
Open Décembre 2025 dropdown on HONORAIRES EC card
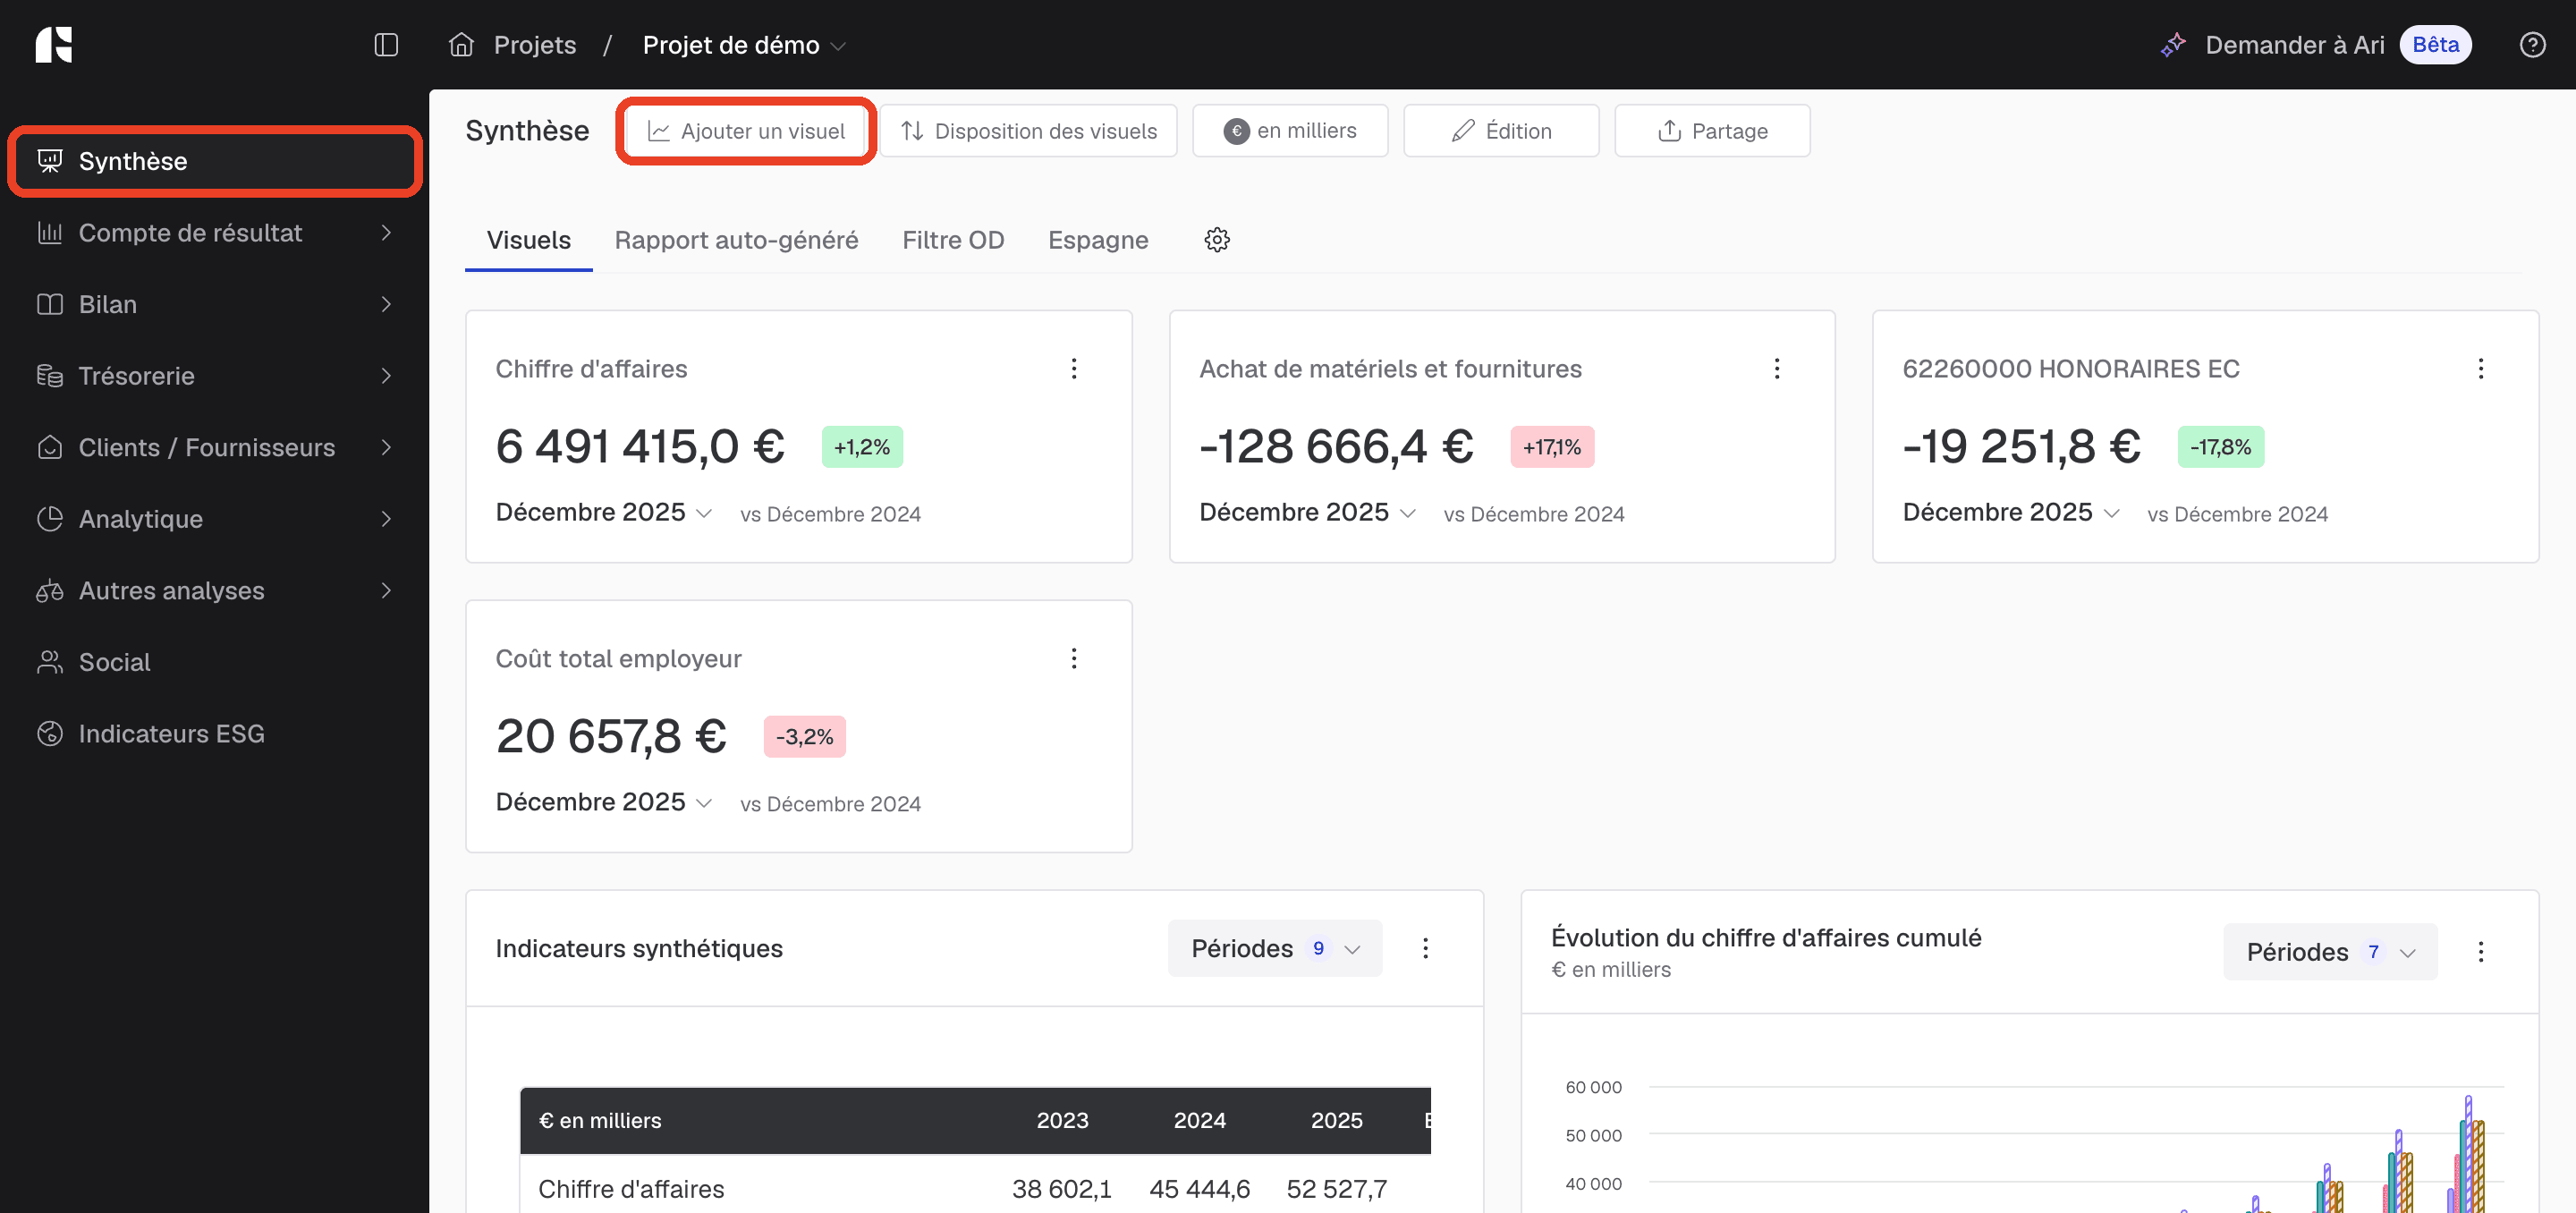point(2011,512)
